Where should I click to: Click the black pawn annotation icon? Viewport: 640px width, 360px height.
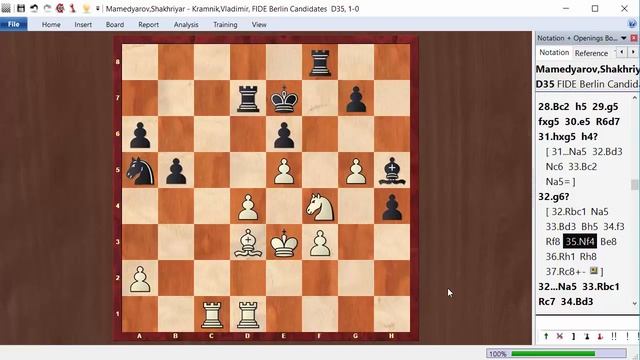tap(587, 336)
